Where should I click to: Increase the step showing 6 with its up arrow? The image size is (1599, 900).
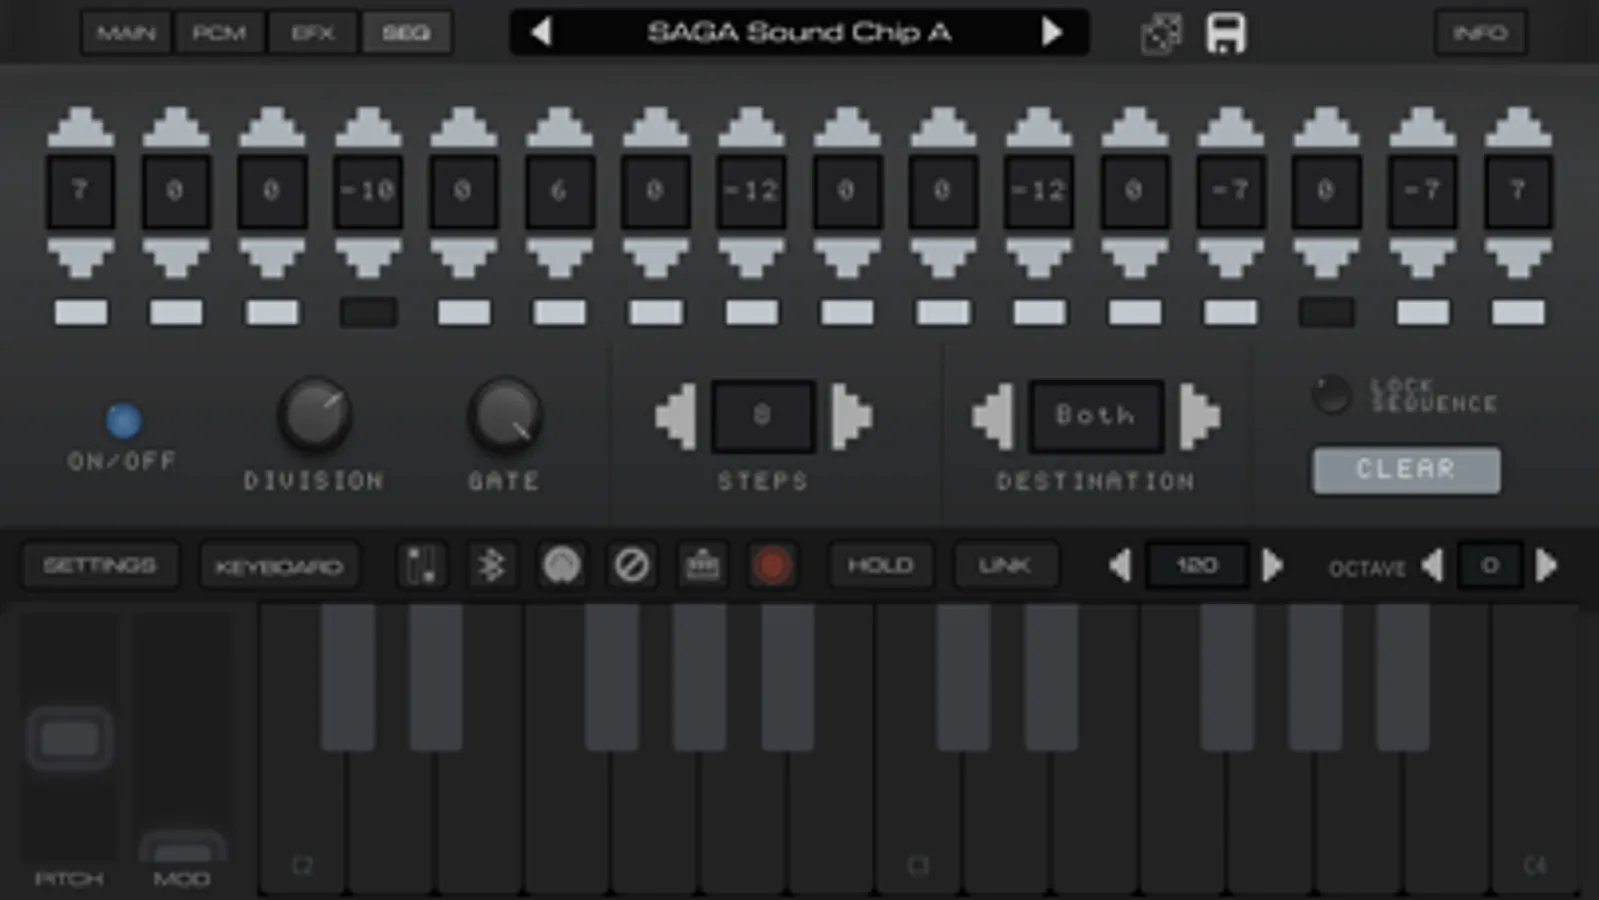point(559,127)
